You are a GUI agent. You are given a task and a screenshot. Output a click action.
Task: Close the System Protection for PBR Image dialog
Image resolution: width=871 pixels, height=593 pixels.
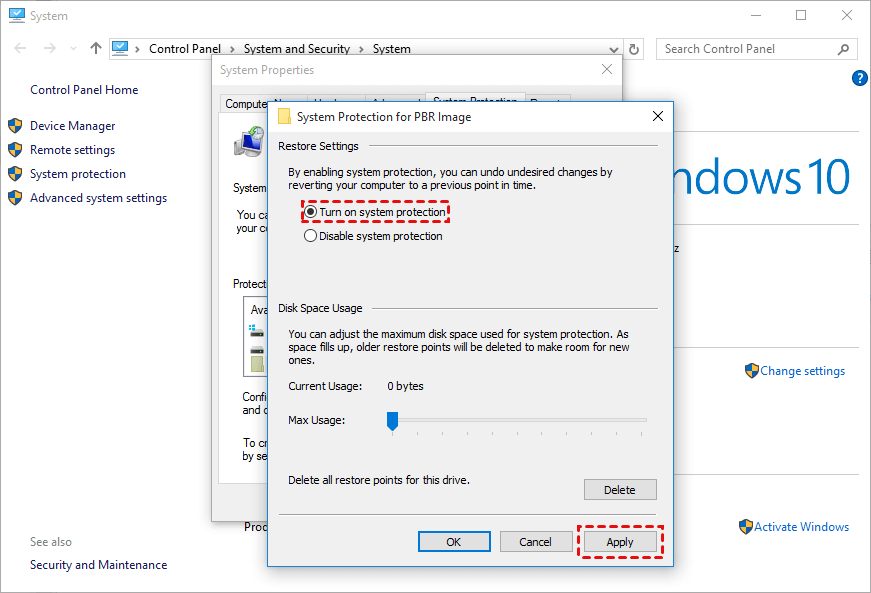658,116
